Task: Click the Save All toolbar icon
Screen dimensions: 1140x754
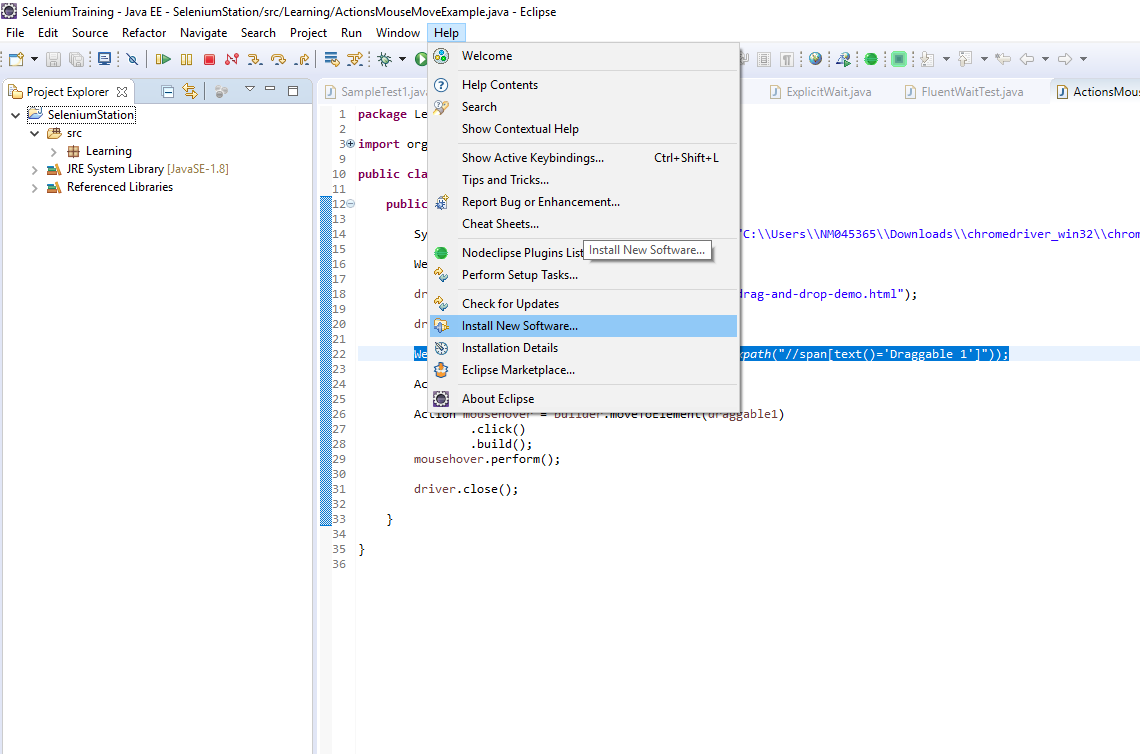Action: pos(76,59)
